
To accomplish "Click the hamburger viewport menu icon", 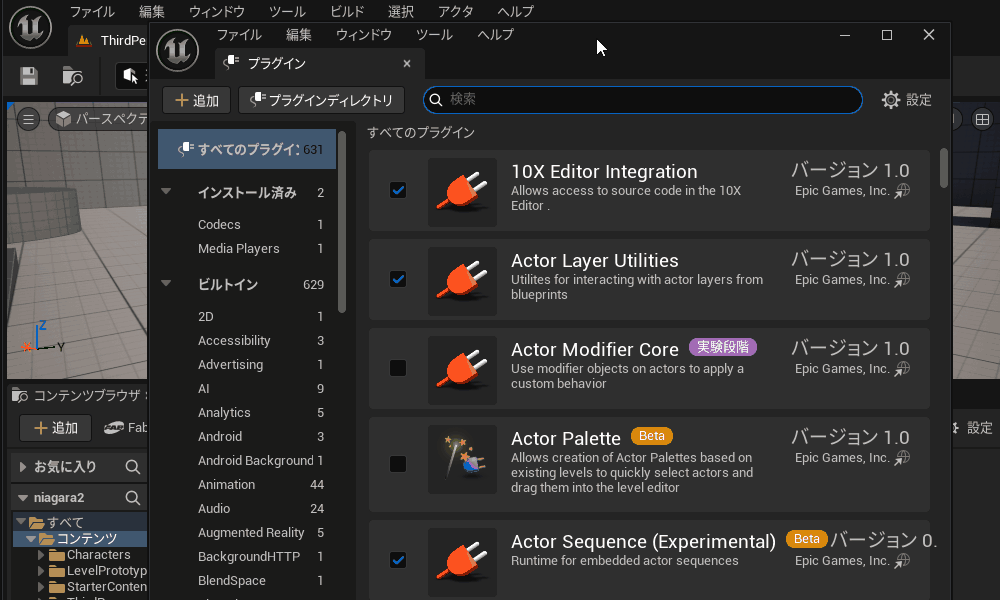I will coord(29,120).
